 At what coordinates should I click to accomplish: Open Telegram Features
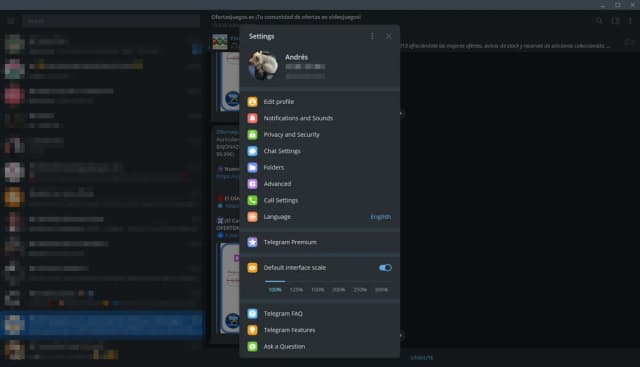pyautogui.click(x=320, y=330)
